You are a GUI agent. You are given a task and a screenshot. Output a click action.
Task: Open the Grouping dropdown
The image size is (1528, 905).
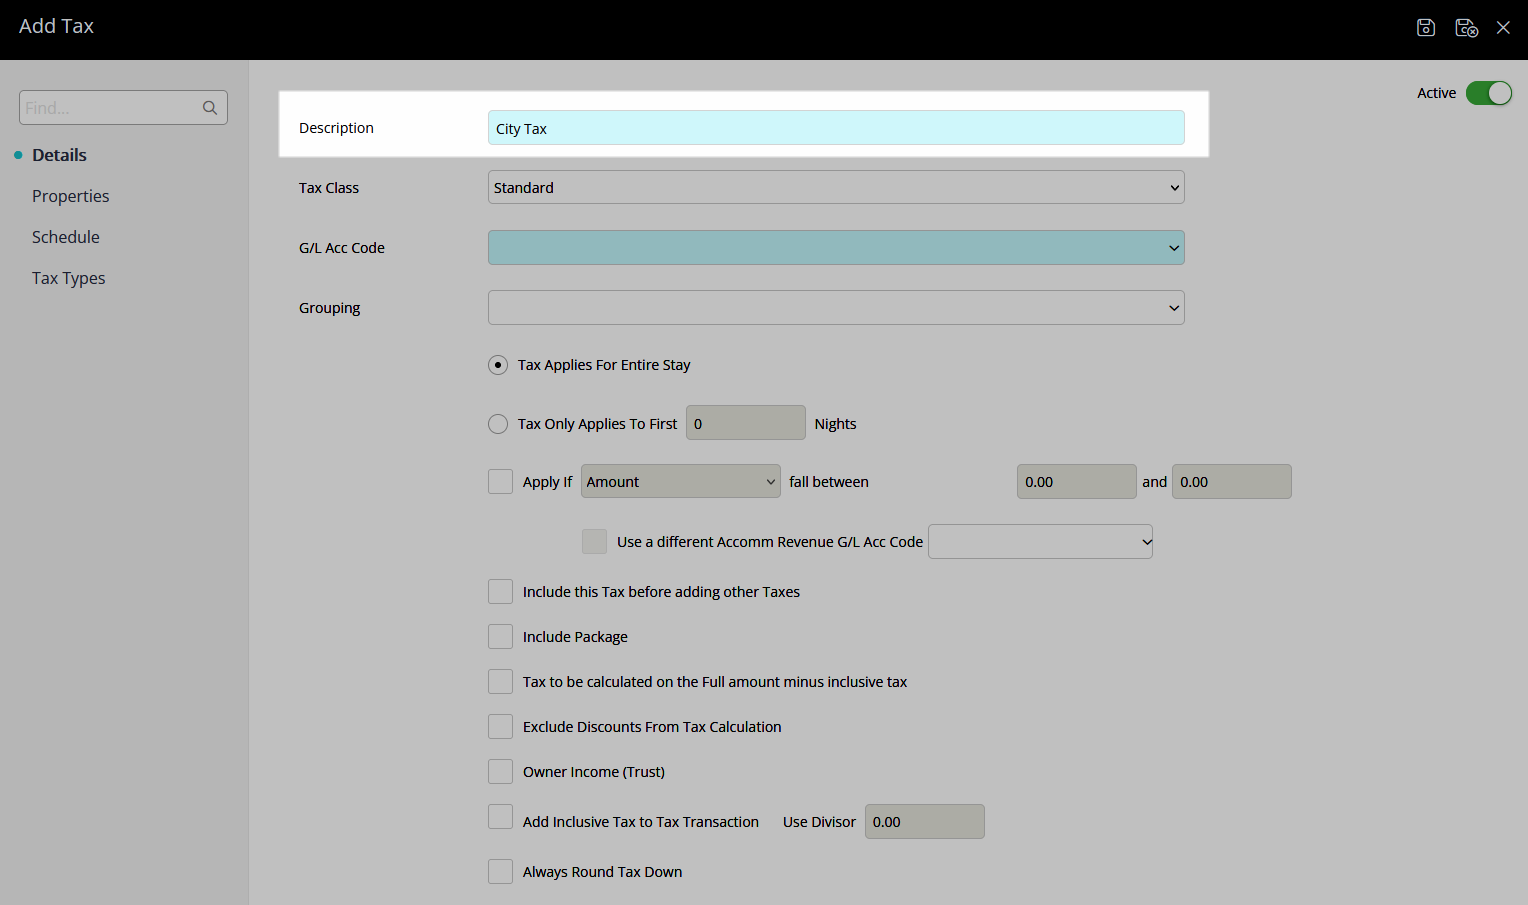(x=836, y=308)
